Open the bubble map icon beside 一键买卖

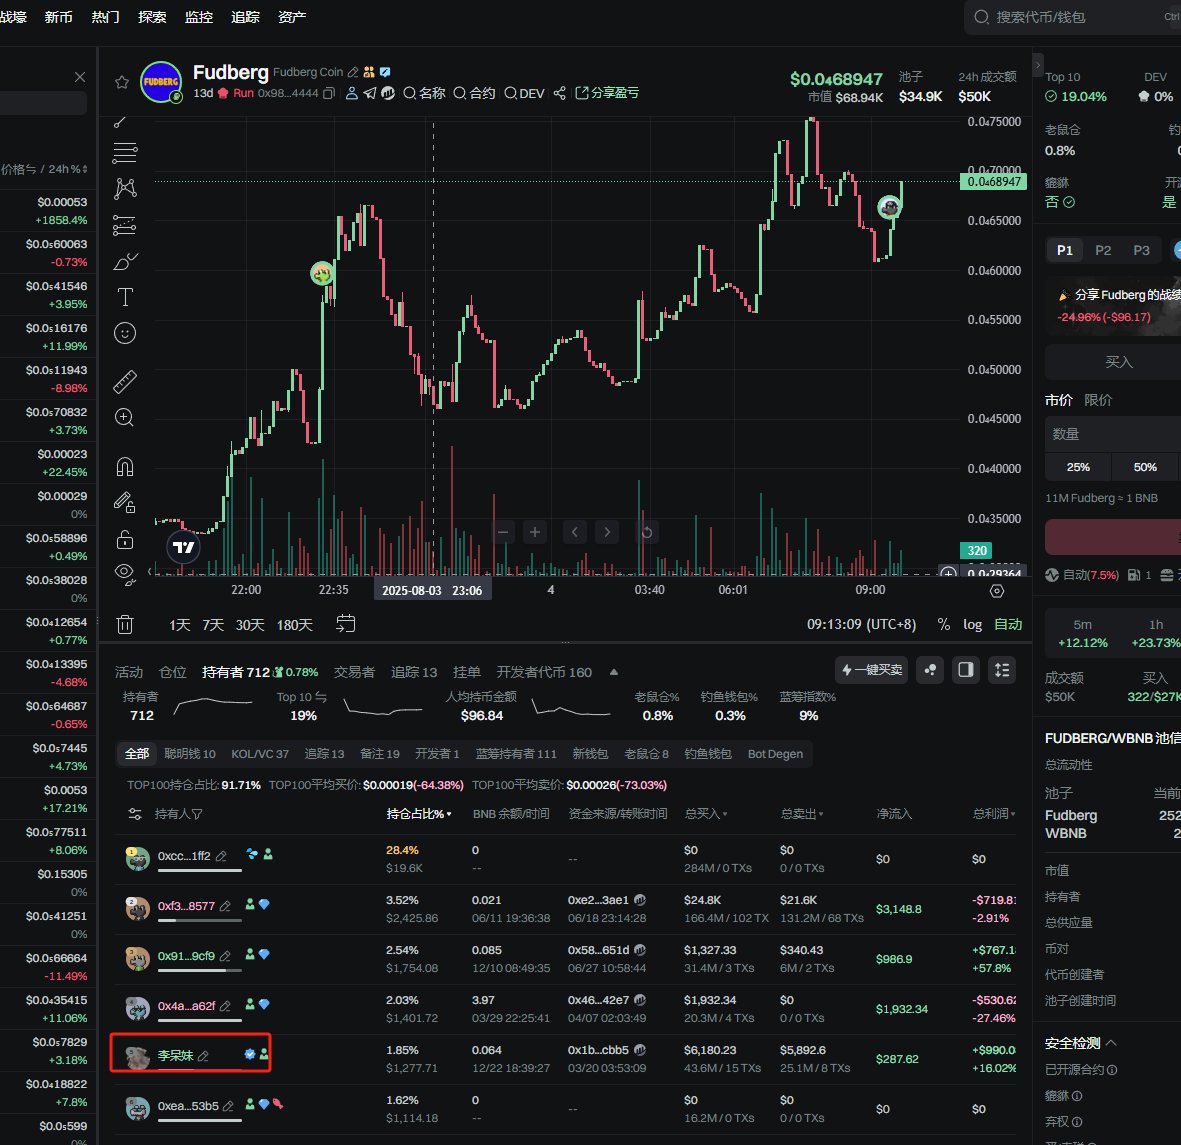click(x=930, y=670)
